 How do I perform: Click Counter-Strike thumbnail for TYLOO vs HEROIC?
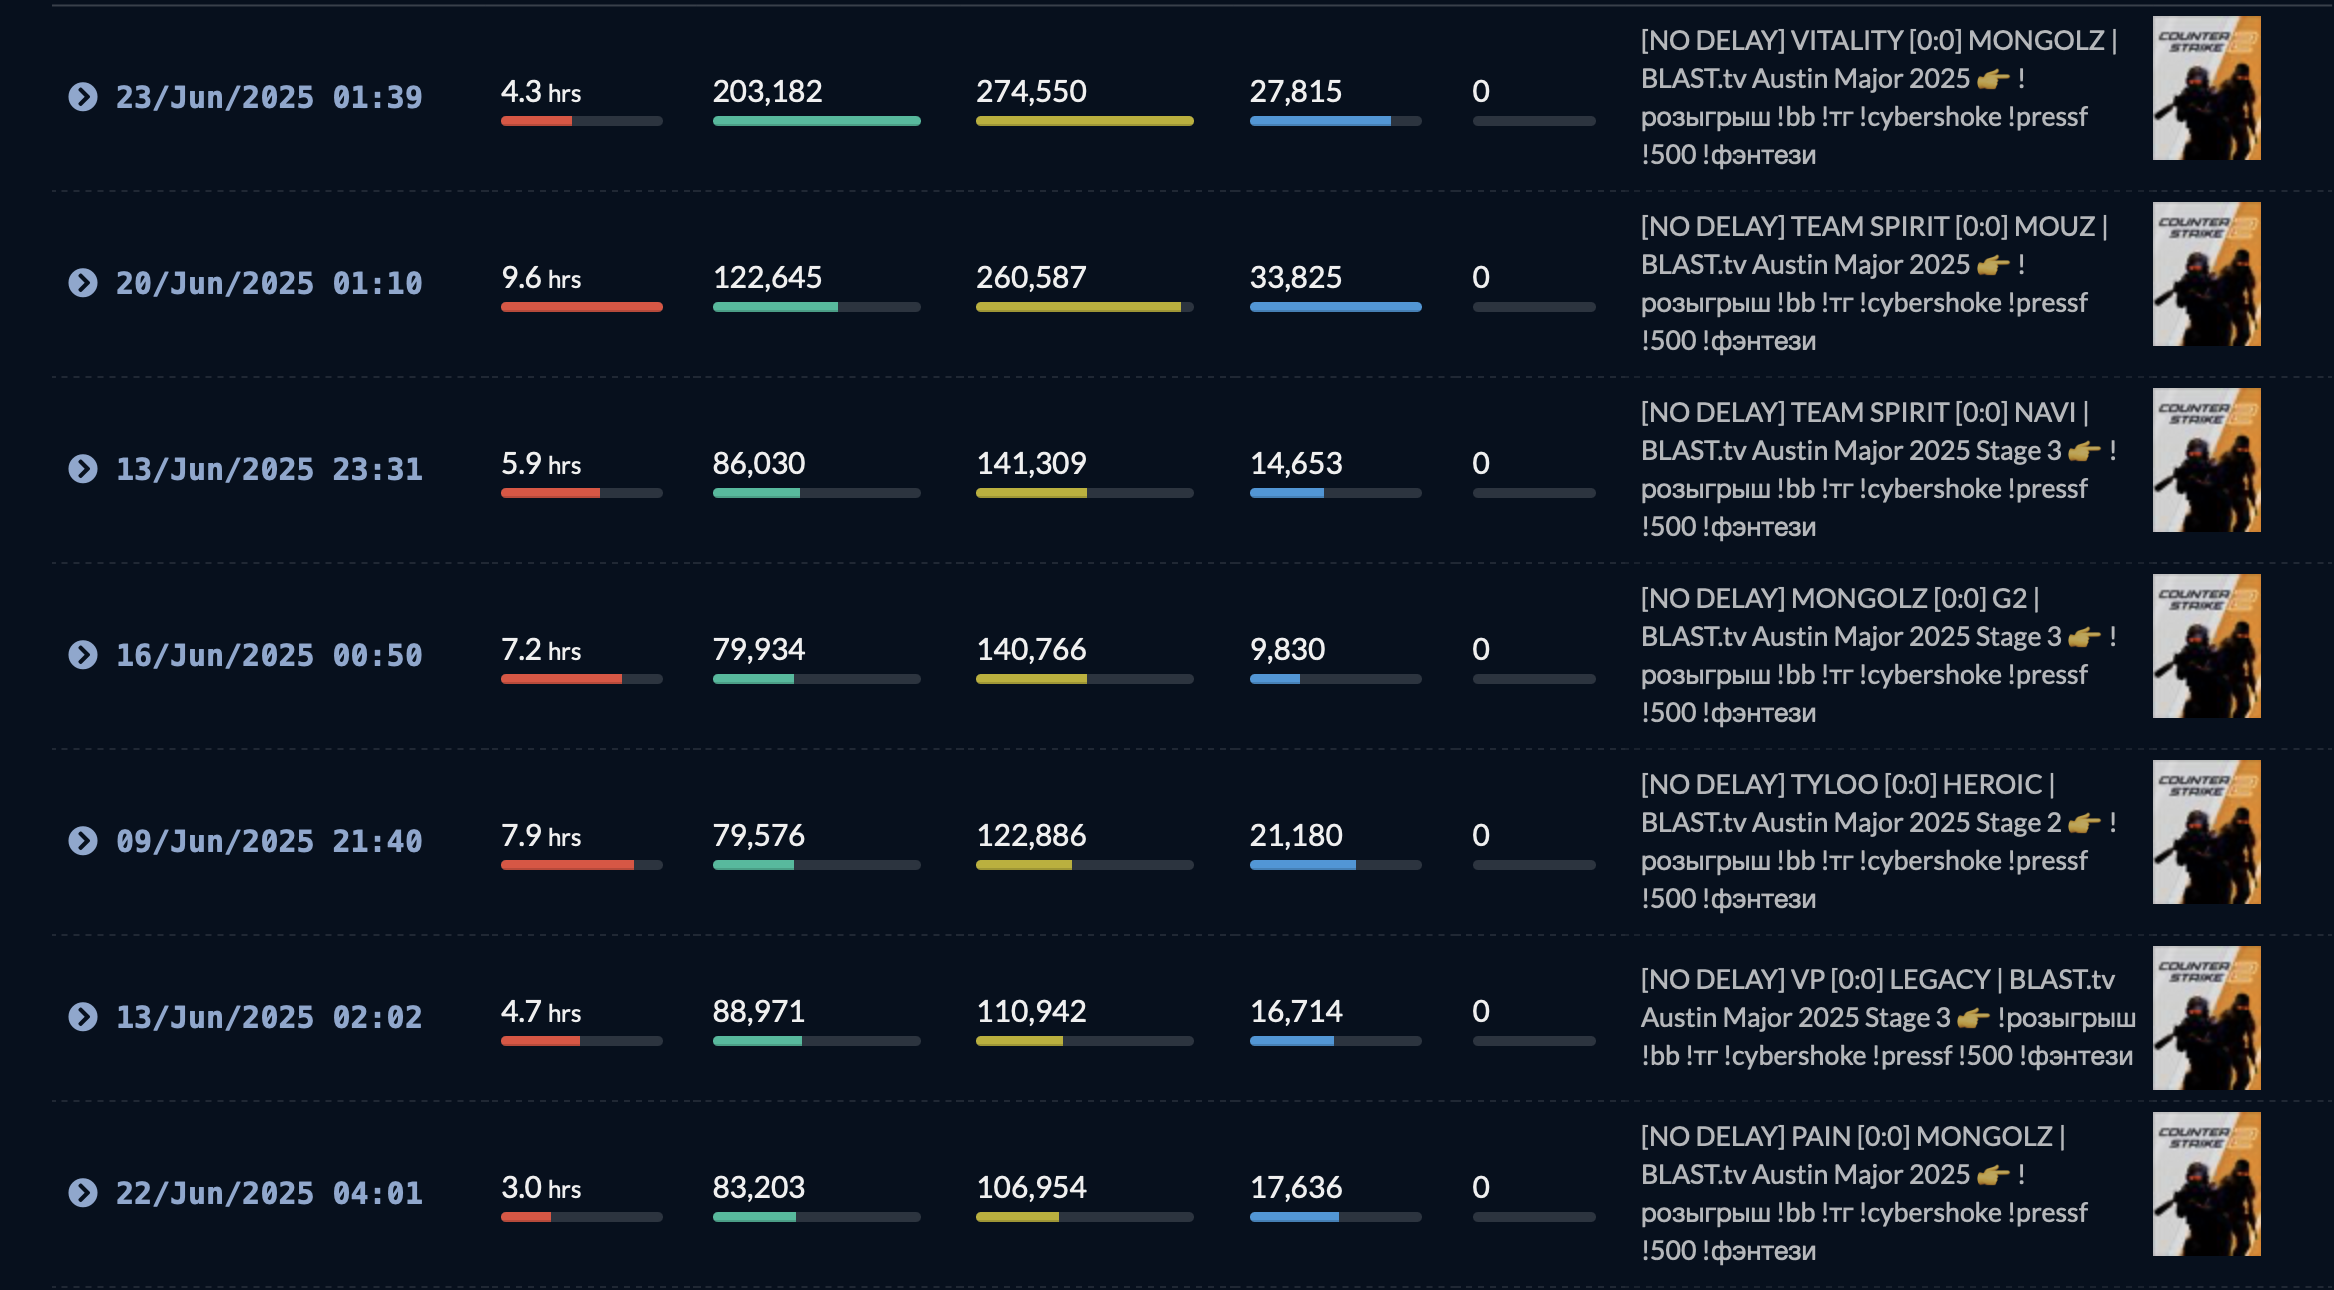pyautogui.click(x=2206, y=832)
